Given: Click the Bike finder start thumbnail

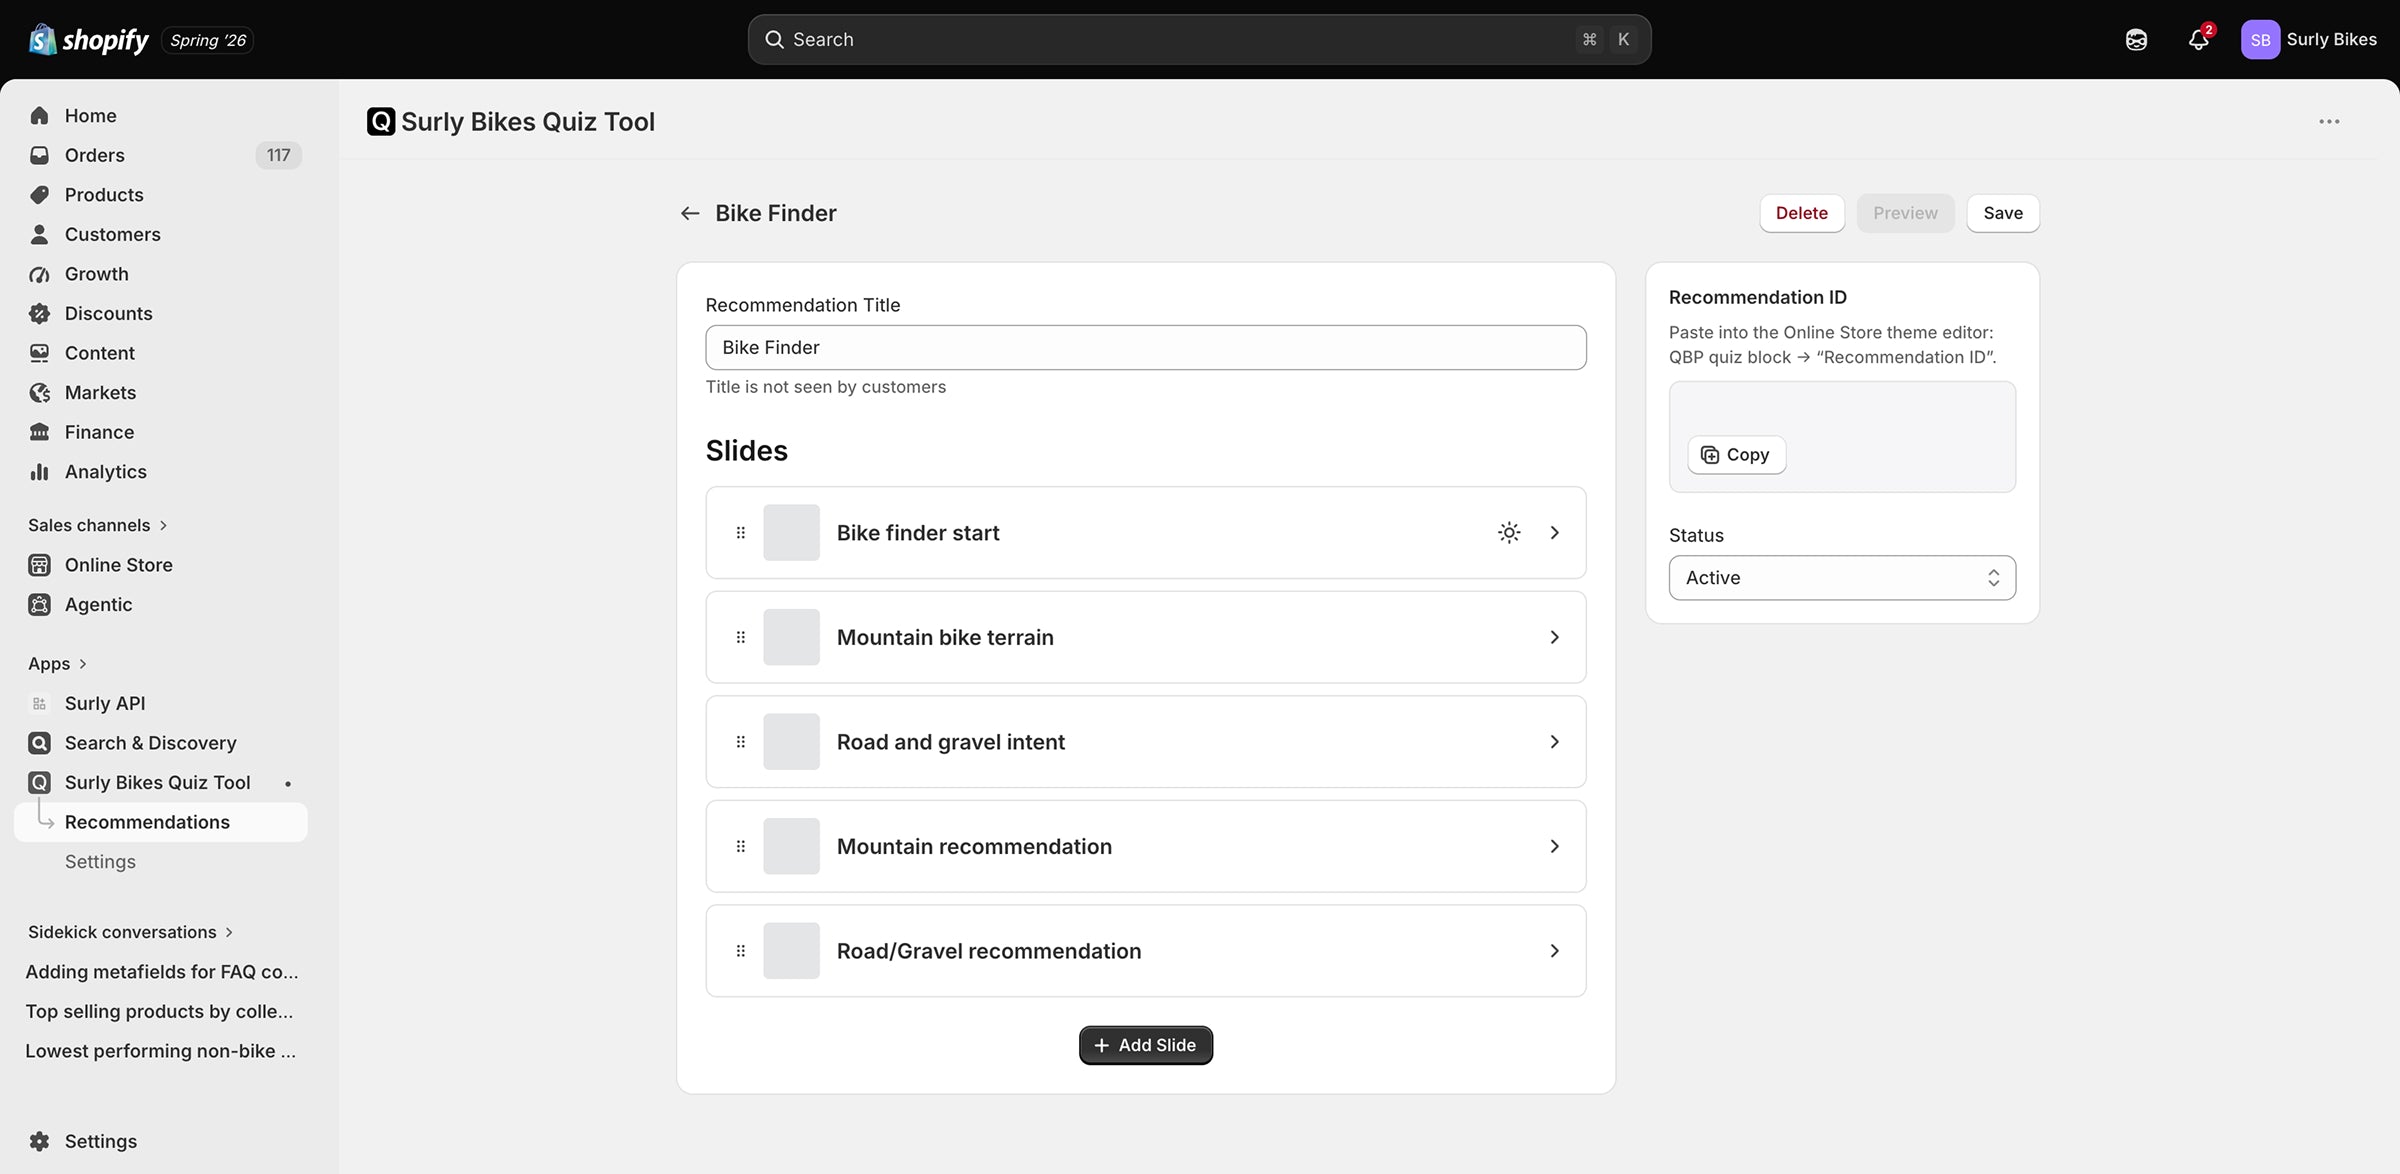Looking at the screenshot, I should [791, 533].
